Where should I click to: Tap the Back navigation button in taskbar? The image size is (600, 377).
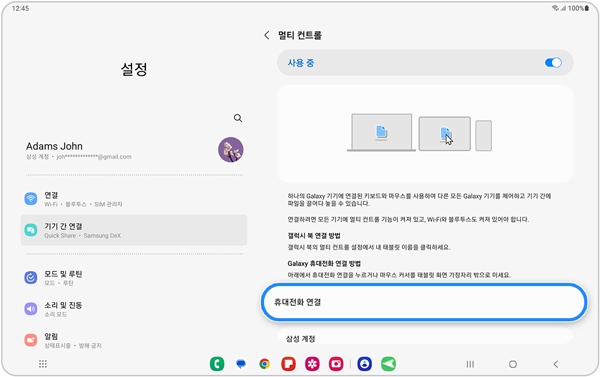pyautogui.click(x=556, y=364)
